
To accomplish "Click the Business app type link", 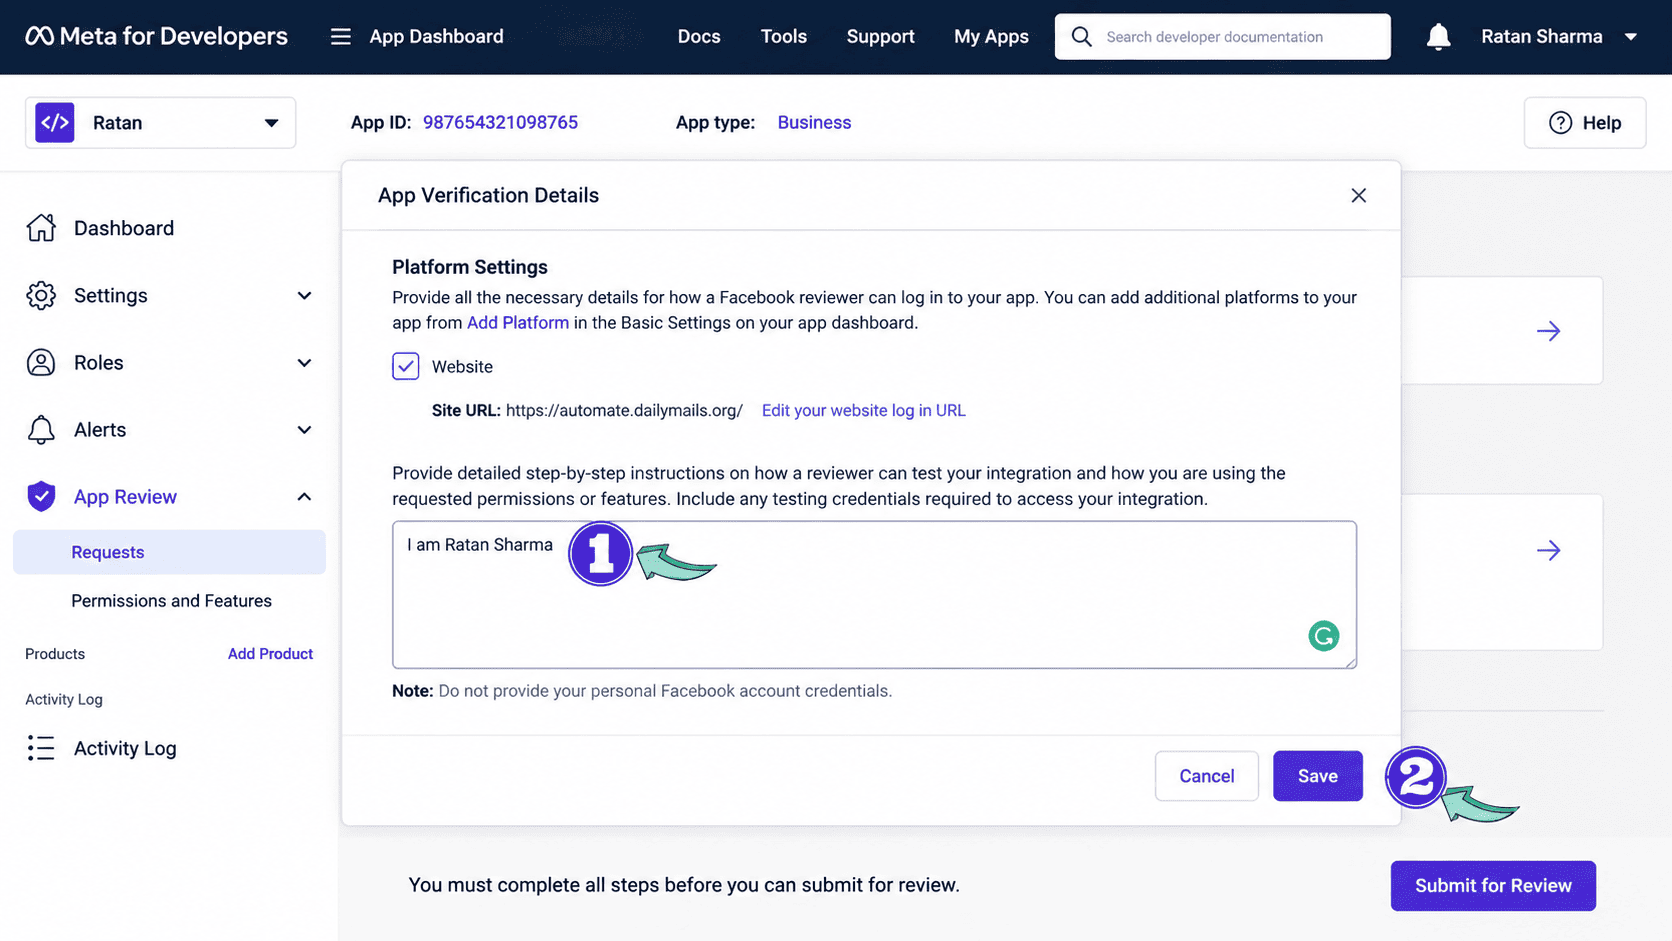I will pyautogui.click(x=814, y=123).
